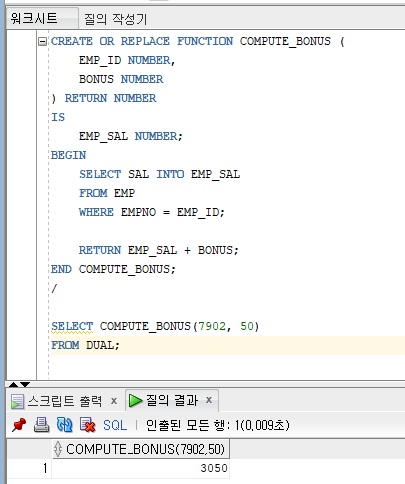This screenshot has height=484, width=405.
Task: Click the delete row icon with red X
Action: 87,425
